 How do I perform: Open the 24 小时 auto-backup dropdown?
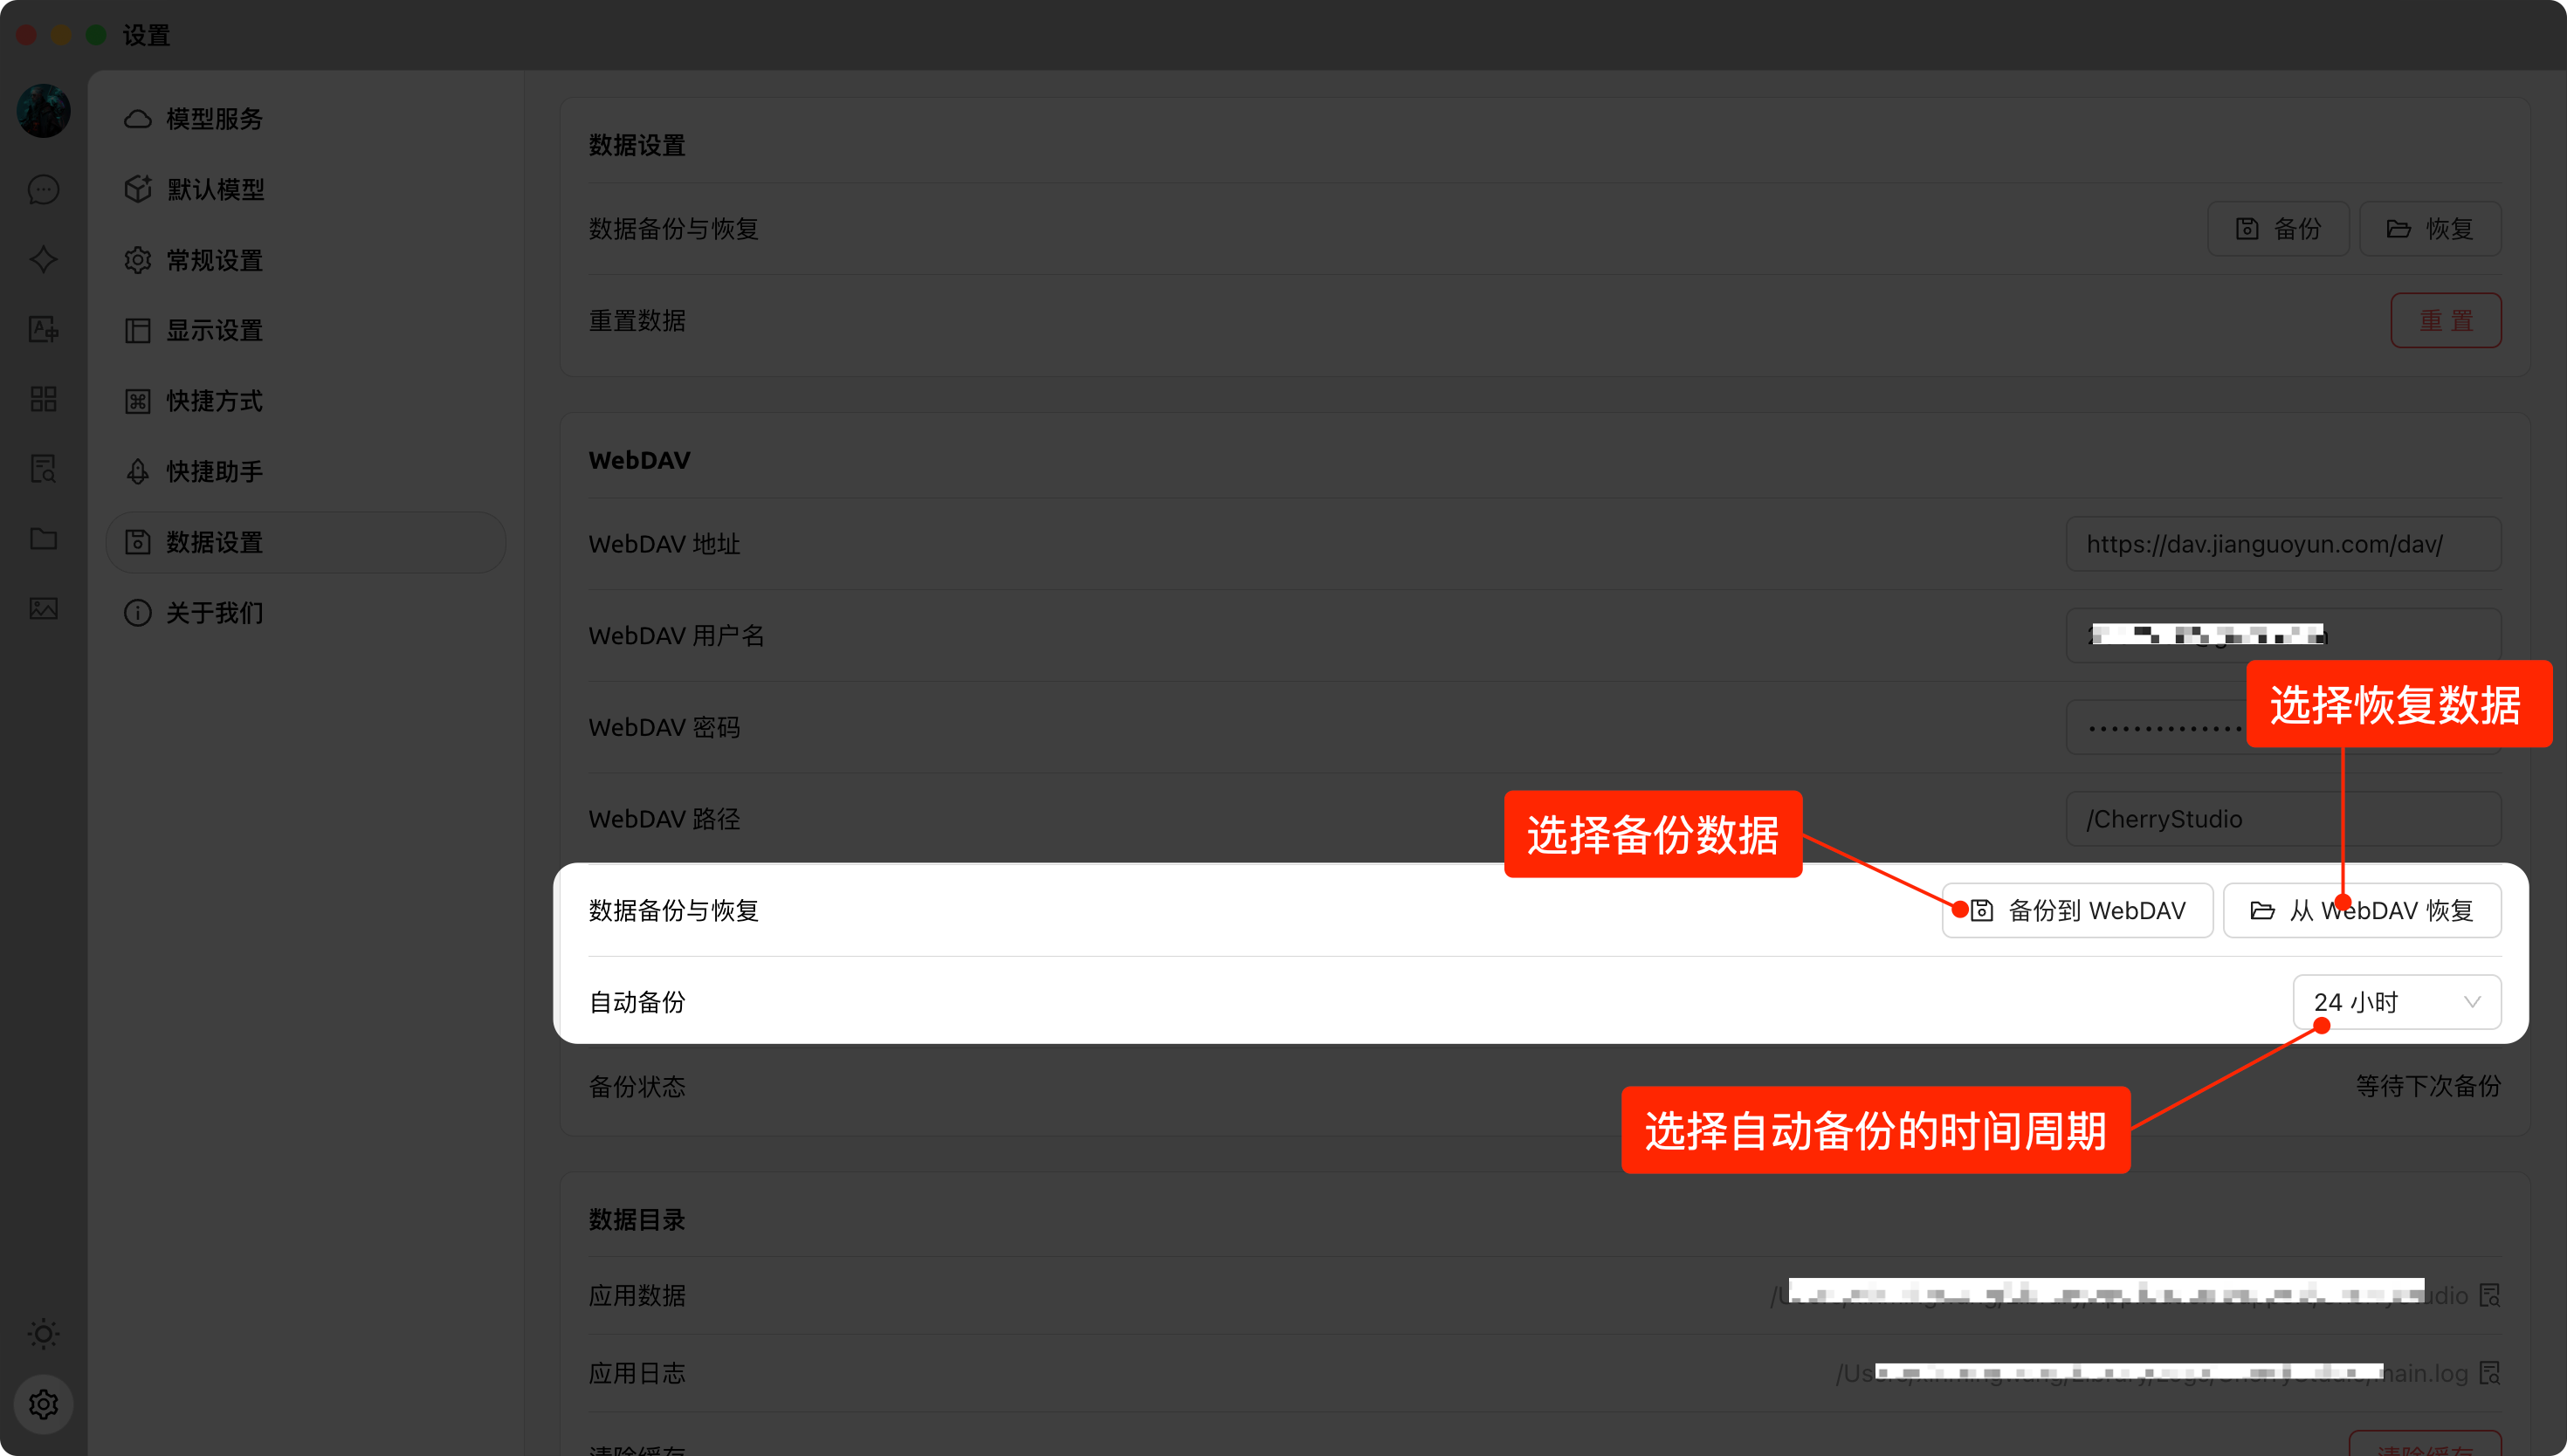point(2396,1002)
